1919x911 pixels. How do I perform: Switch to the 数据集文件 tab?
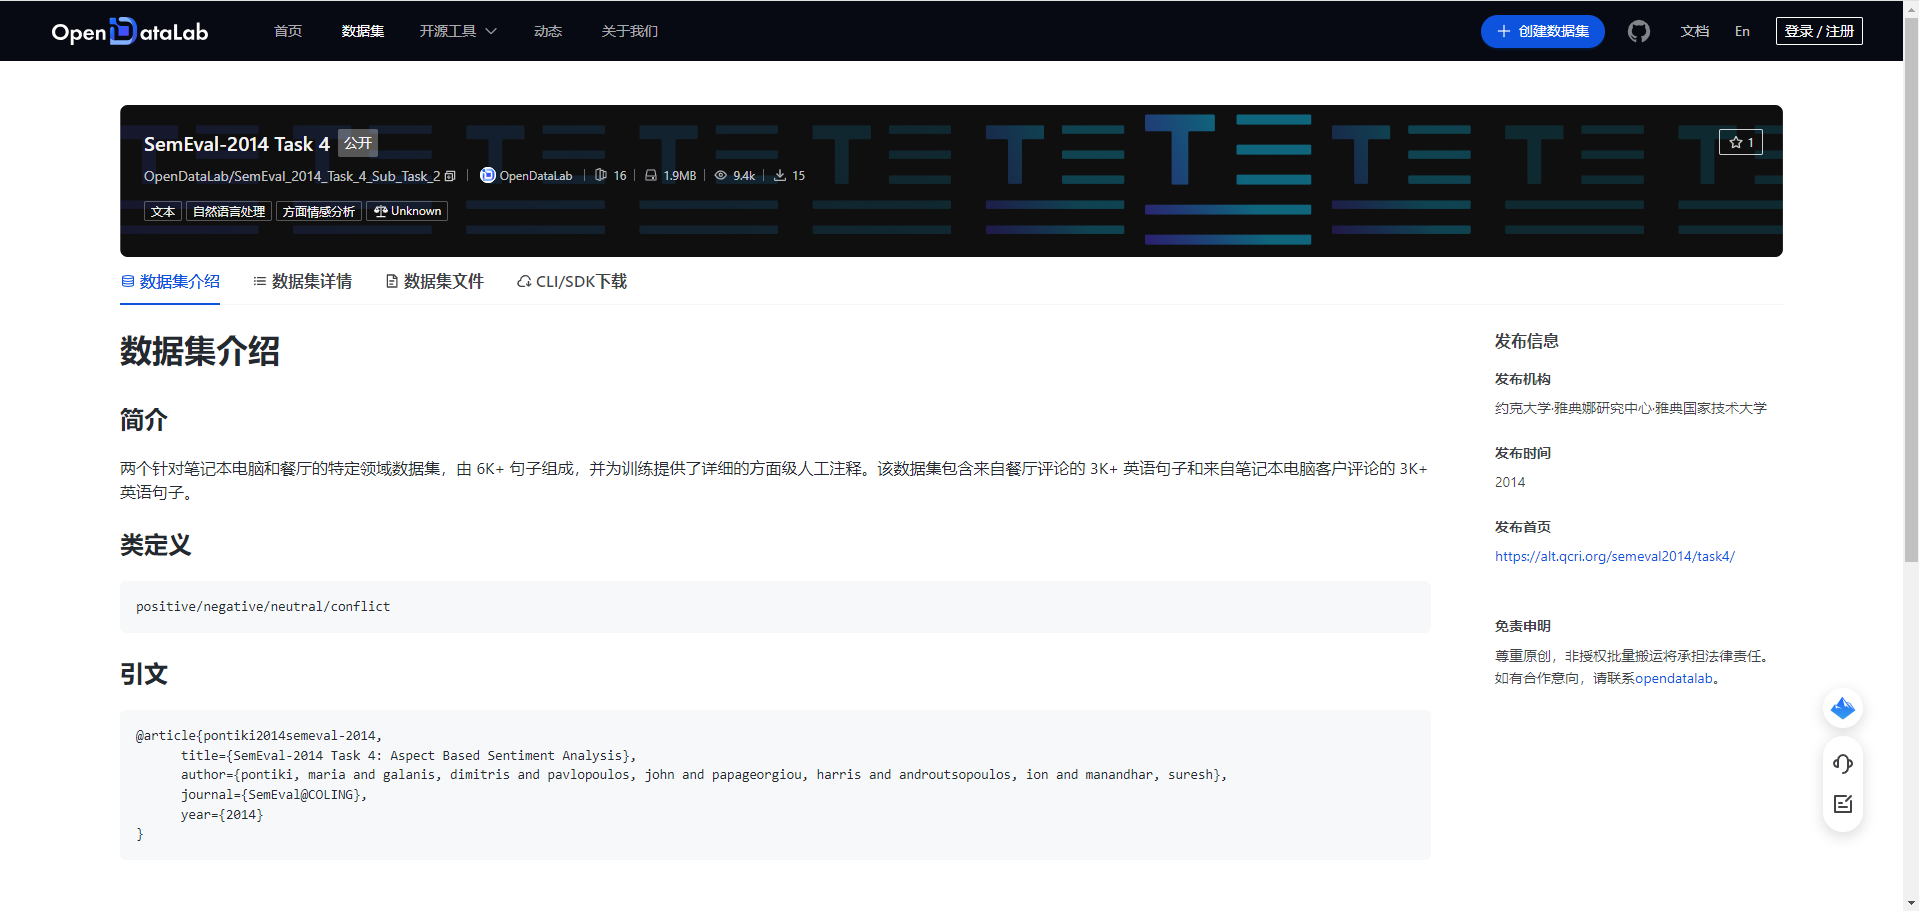tap(434, 282)
